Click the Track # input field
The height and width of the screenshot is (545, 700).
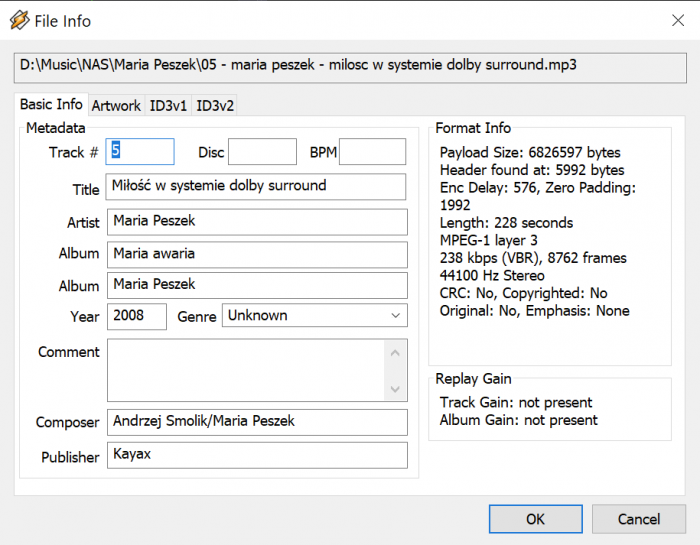click(140, 152)
